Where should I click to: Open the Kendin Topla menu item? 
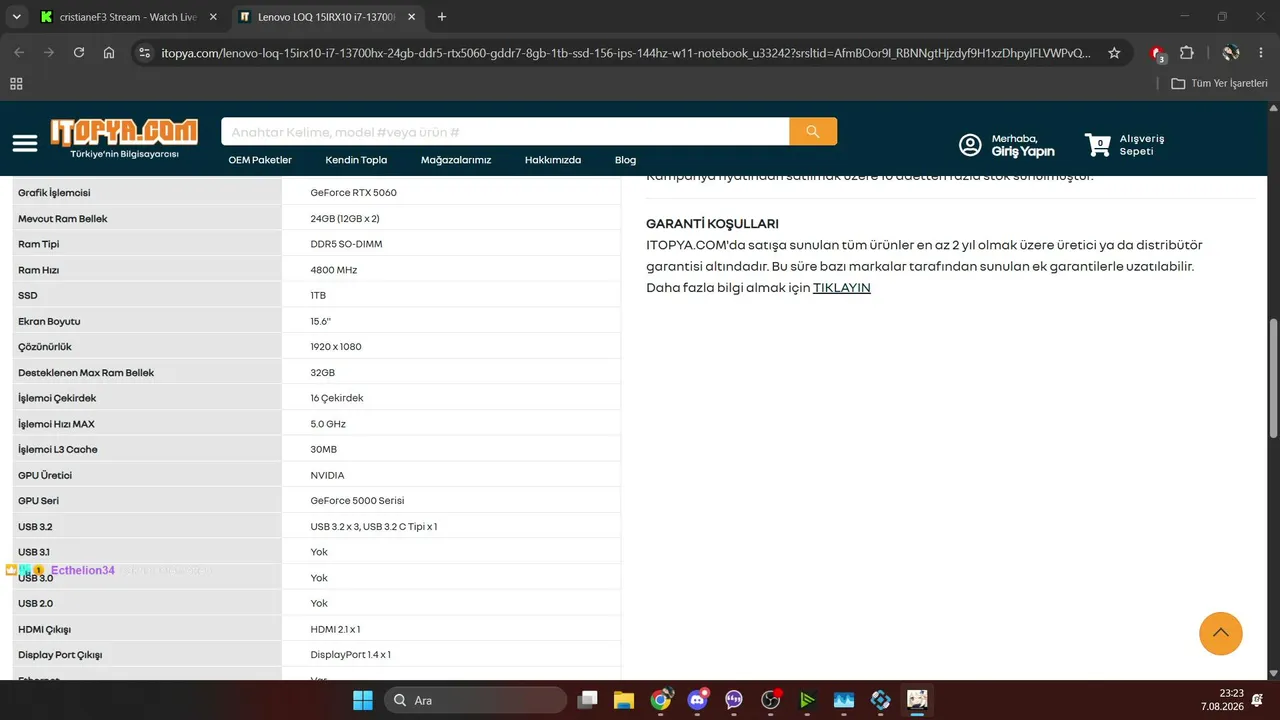tap(356, 160)
